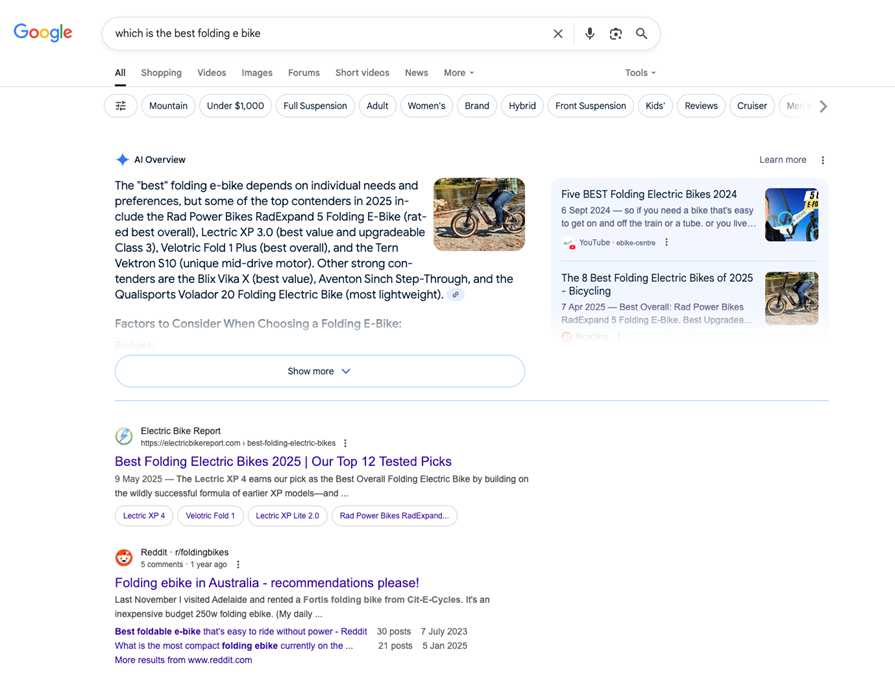The width and height of the screenshot is (895, 680).
Task: Apply the Cruiser filter chip
Action: (x=752, y=106)
